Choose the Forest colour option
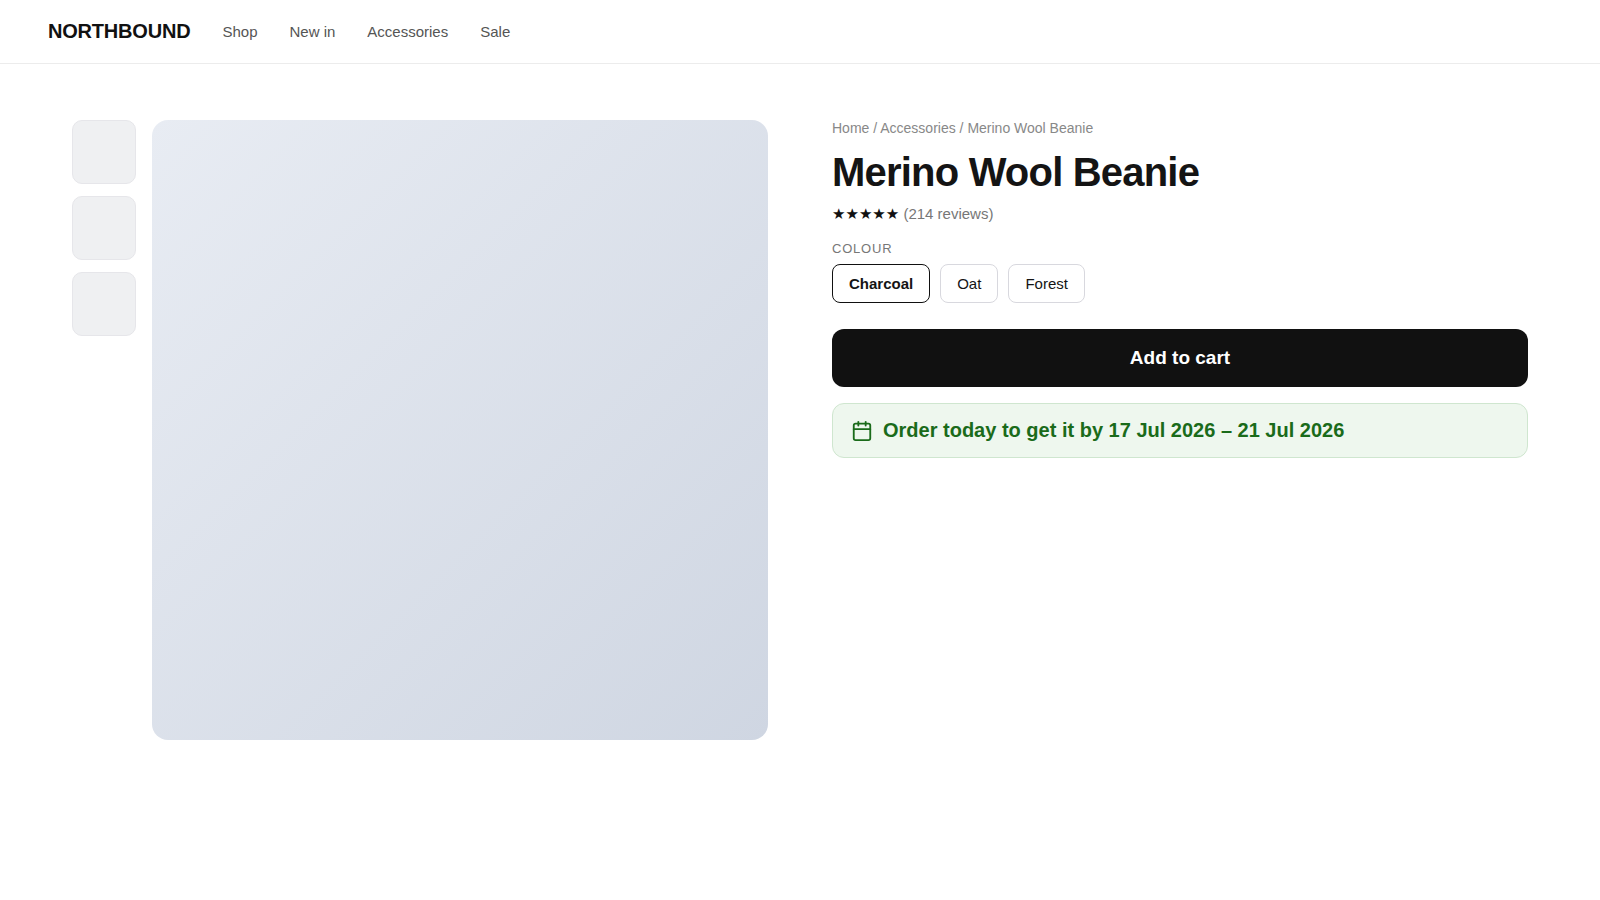The width and height of the screenshot is (1600, 900). pos(1046,284)
